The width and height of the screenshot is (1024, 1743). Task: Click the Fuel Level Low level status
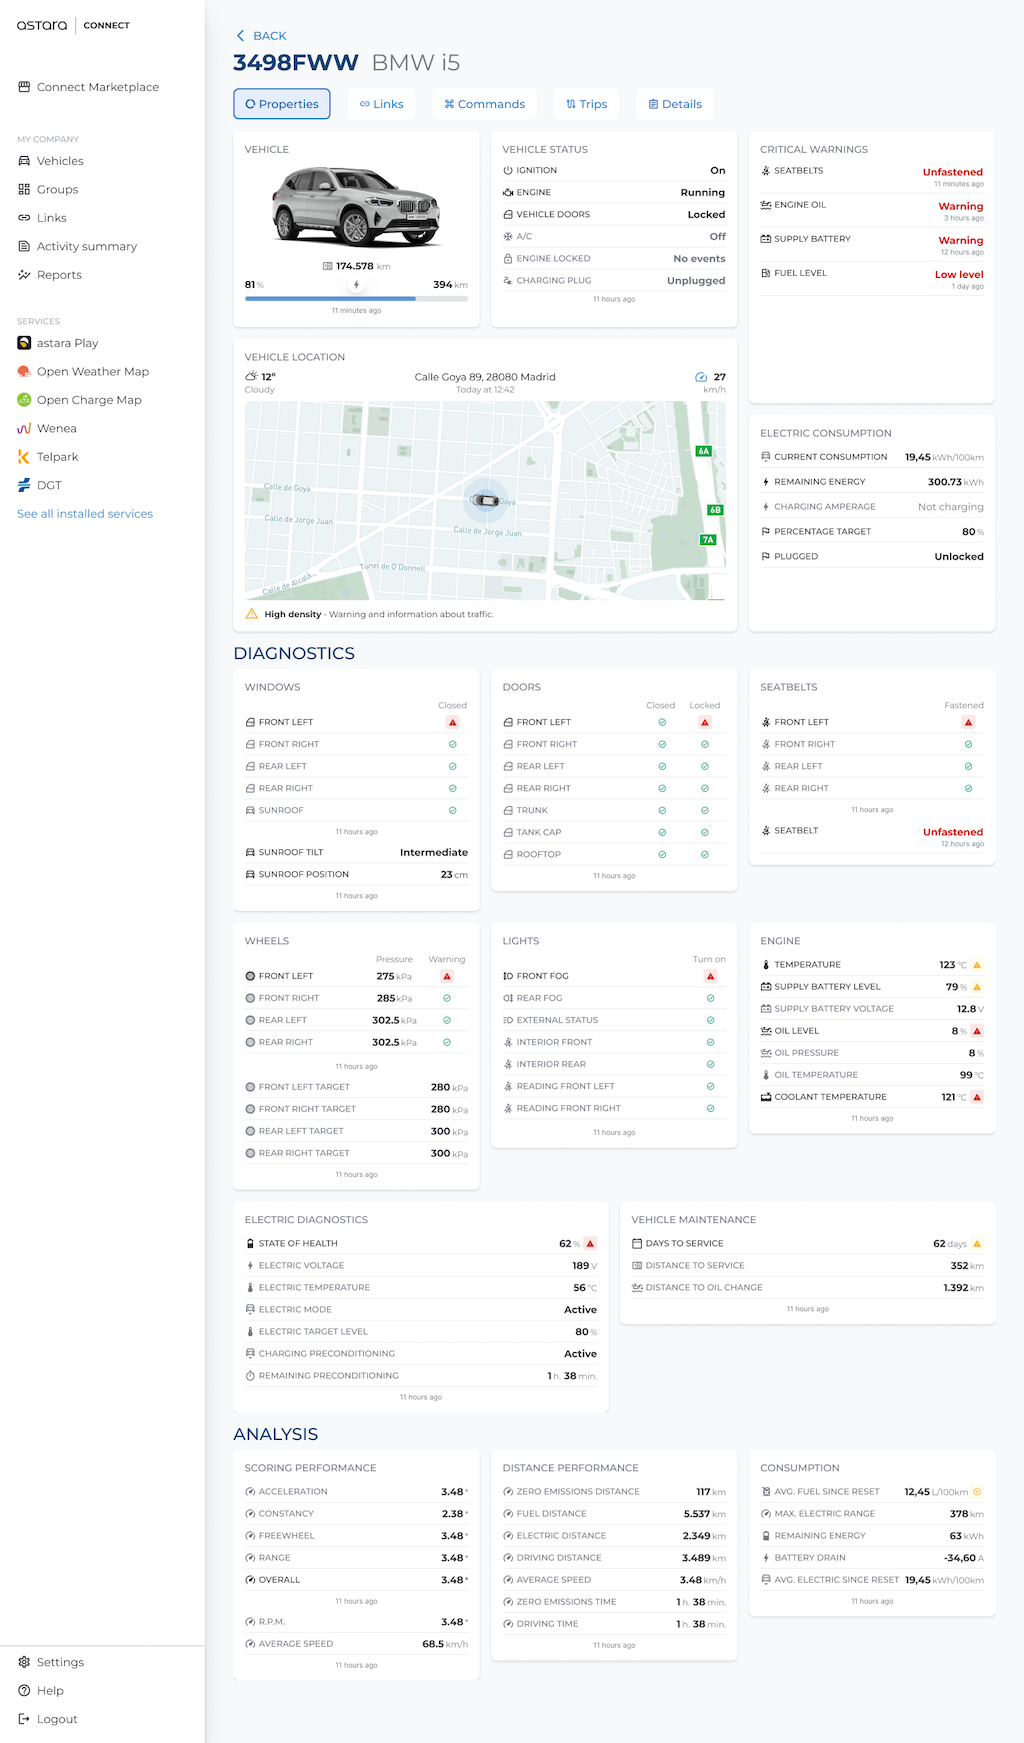pos(959,274)
